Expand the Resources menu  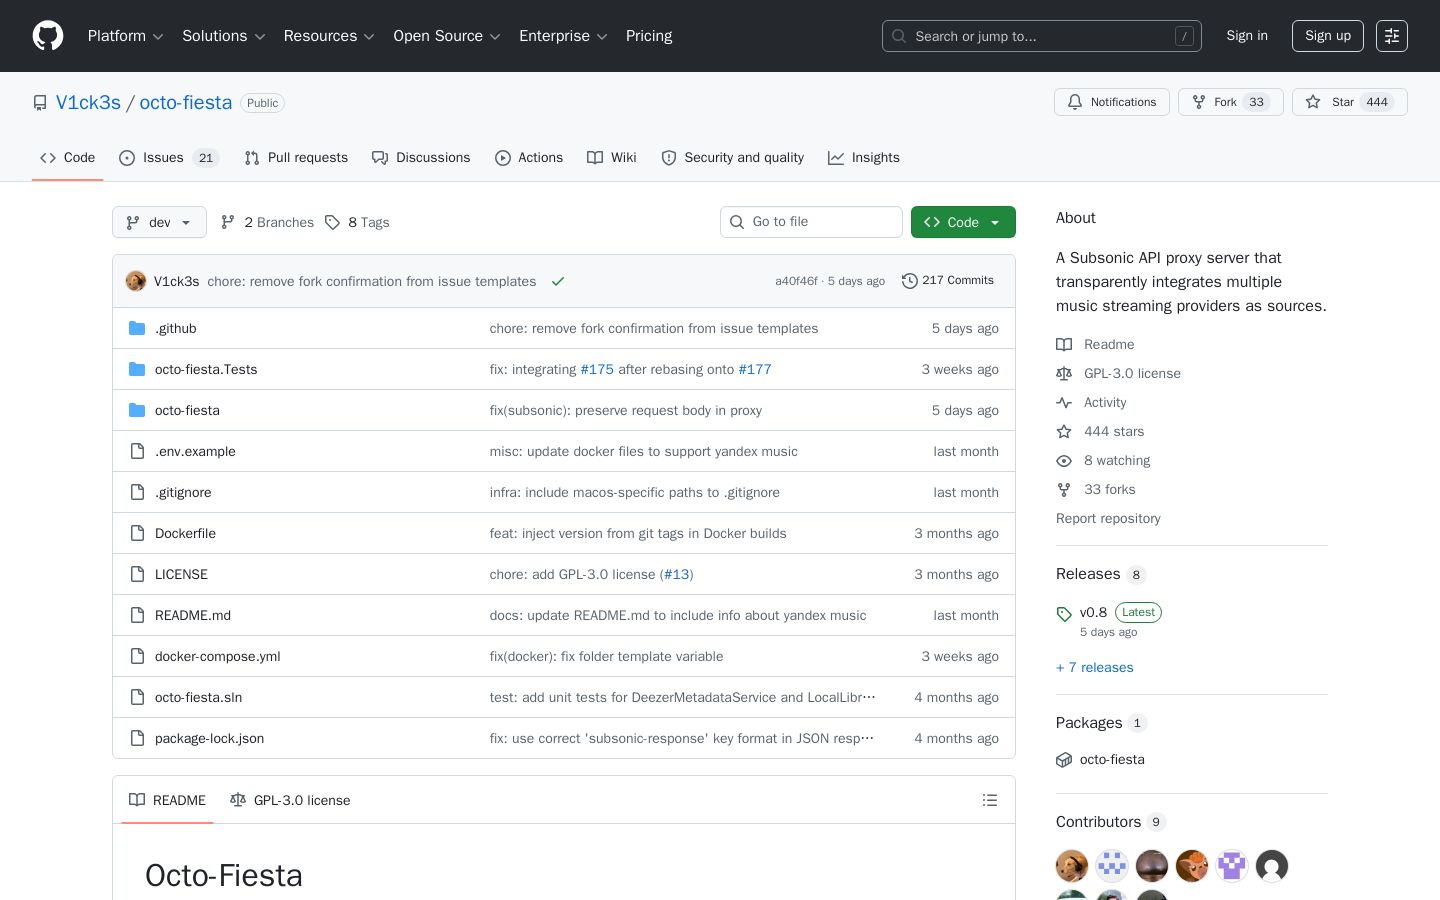329,36
